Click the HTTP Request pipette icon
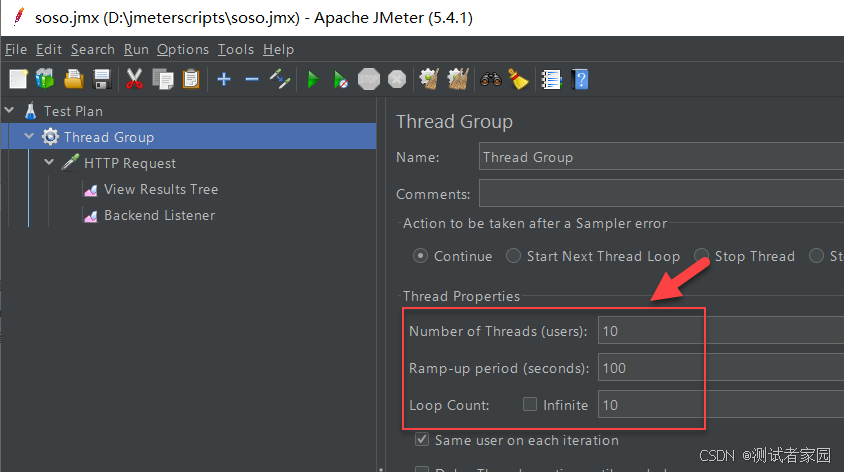The height and width of the screenshot is (472, 844). (70, 163)
